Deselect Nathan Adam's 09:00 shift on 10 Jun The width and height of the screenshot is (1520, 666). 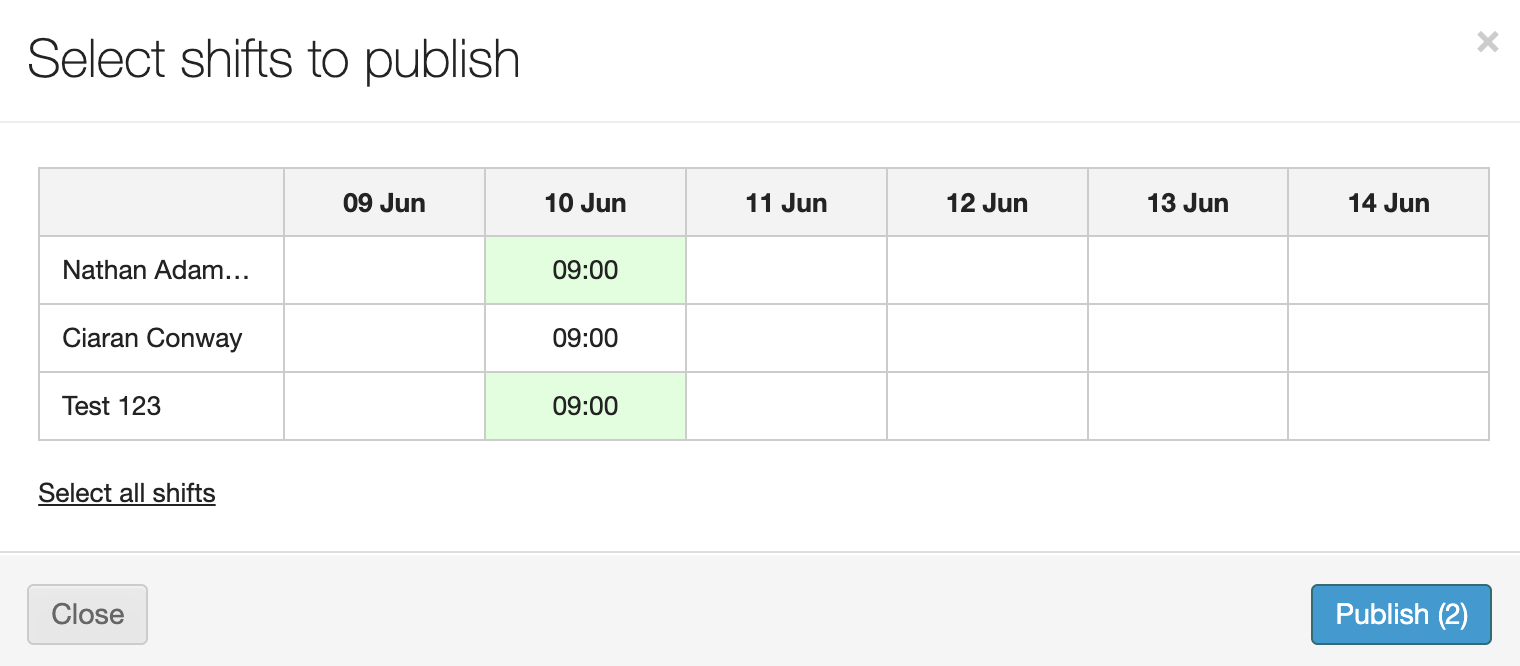[x=585, y=270]
